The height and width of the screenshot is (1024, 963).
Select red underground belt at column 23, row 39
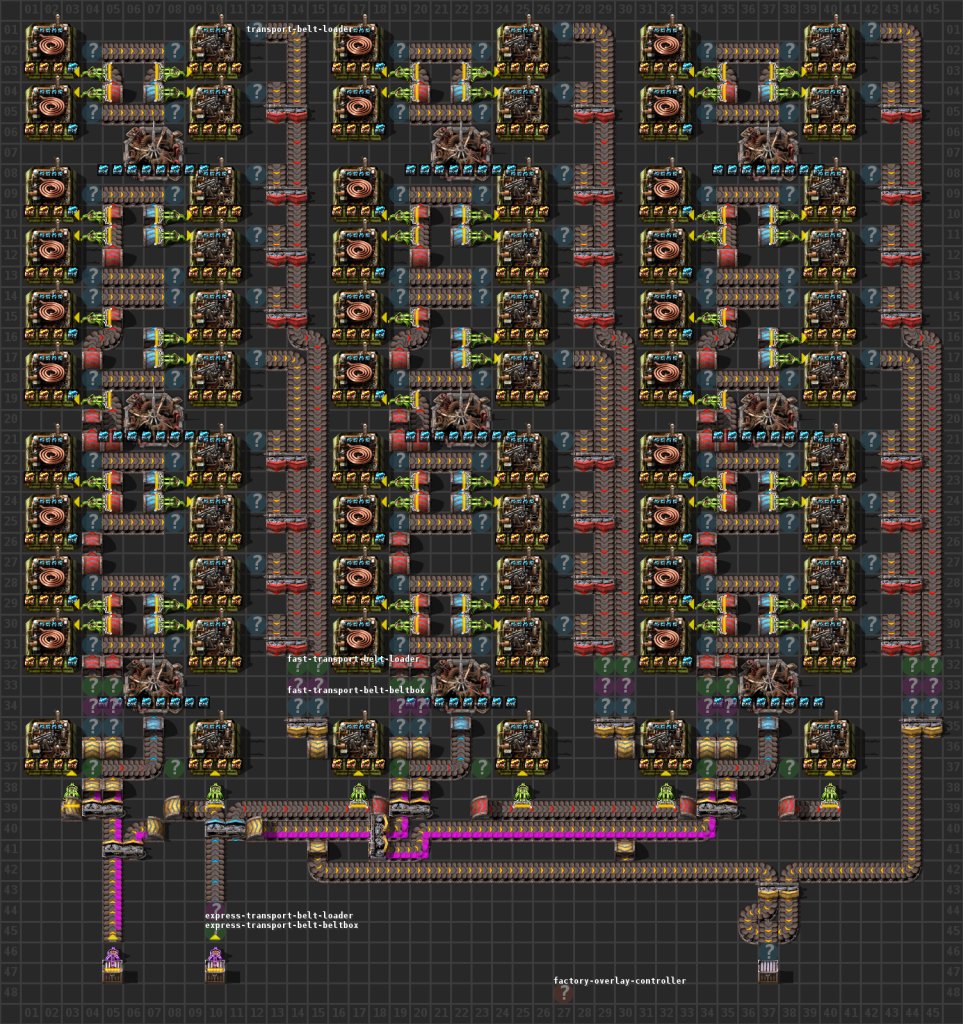(481, 807)
